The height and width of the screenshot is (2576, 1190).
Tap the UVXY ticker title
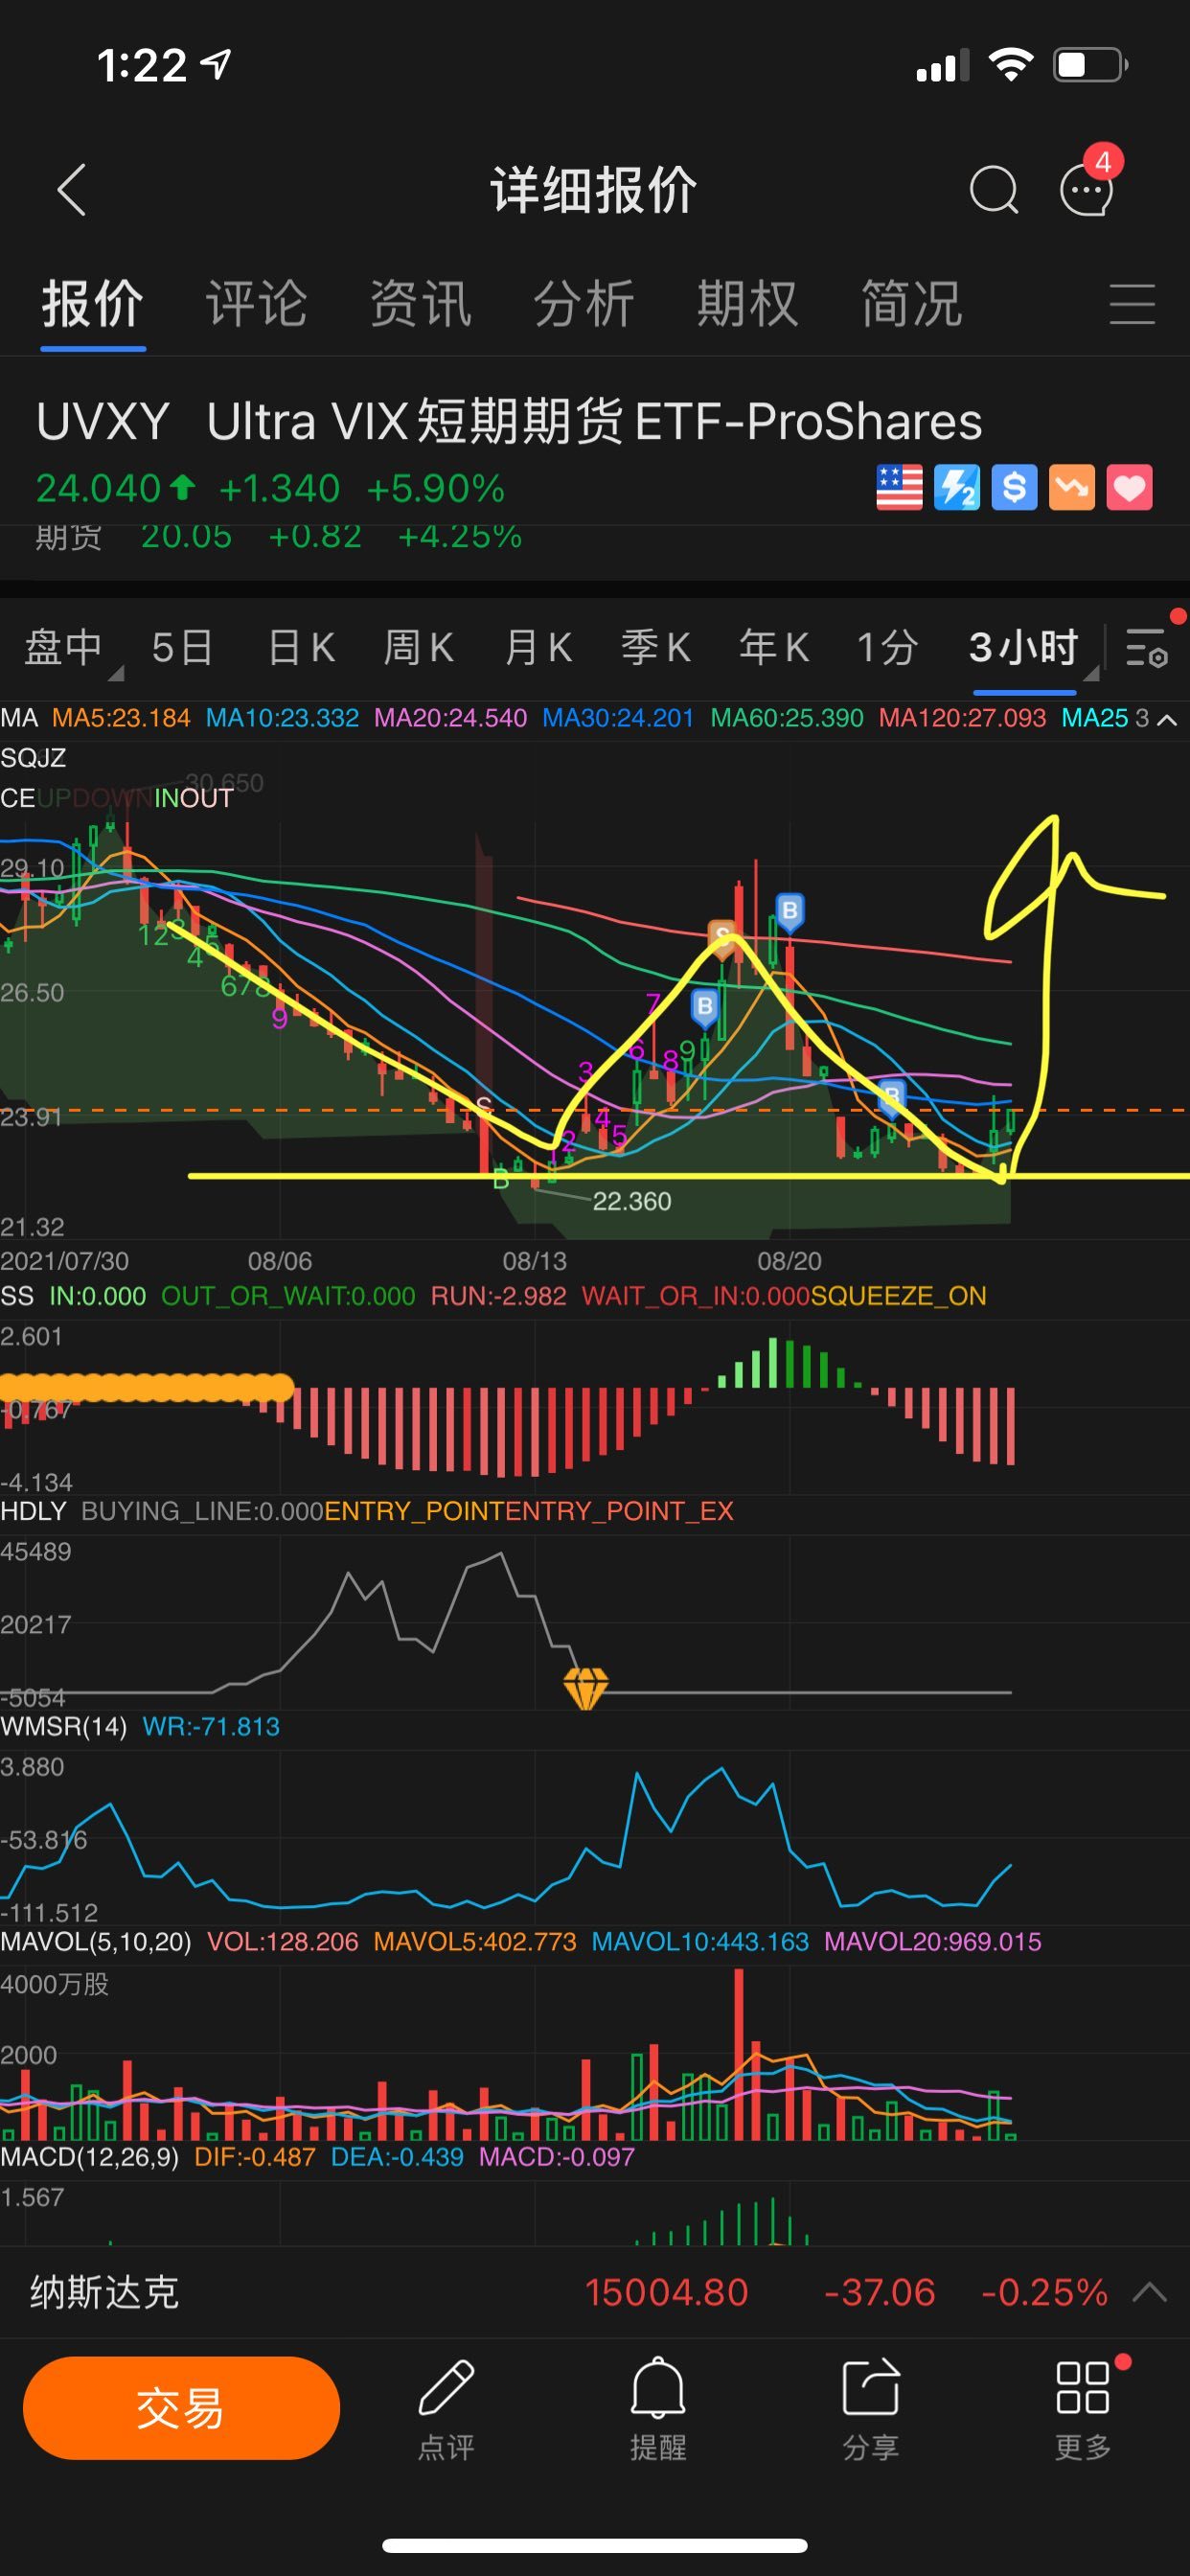tap(102, 422)
